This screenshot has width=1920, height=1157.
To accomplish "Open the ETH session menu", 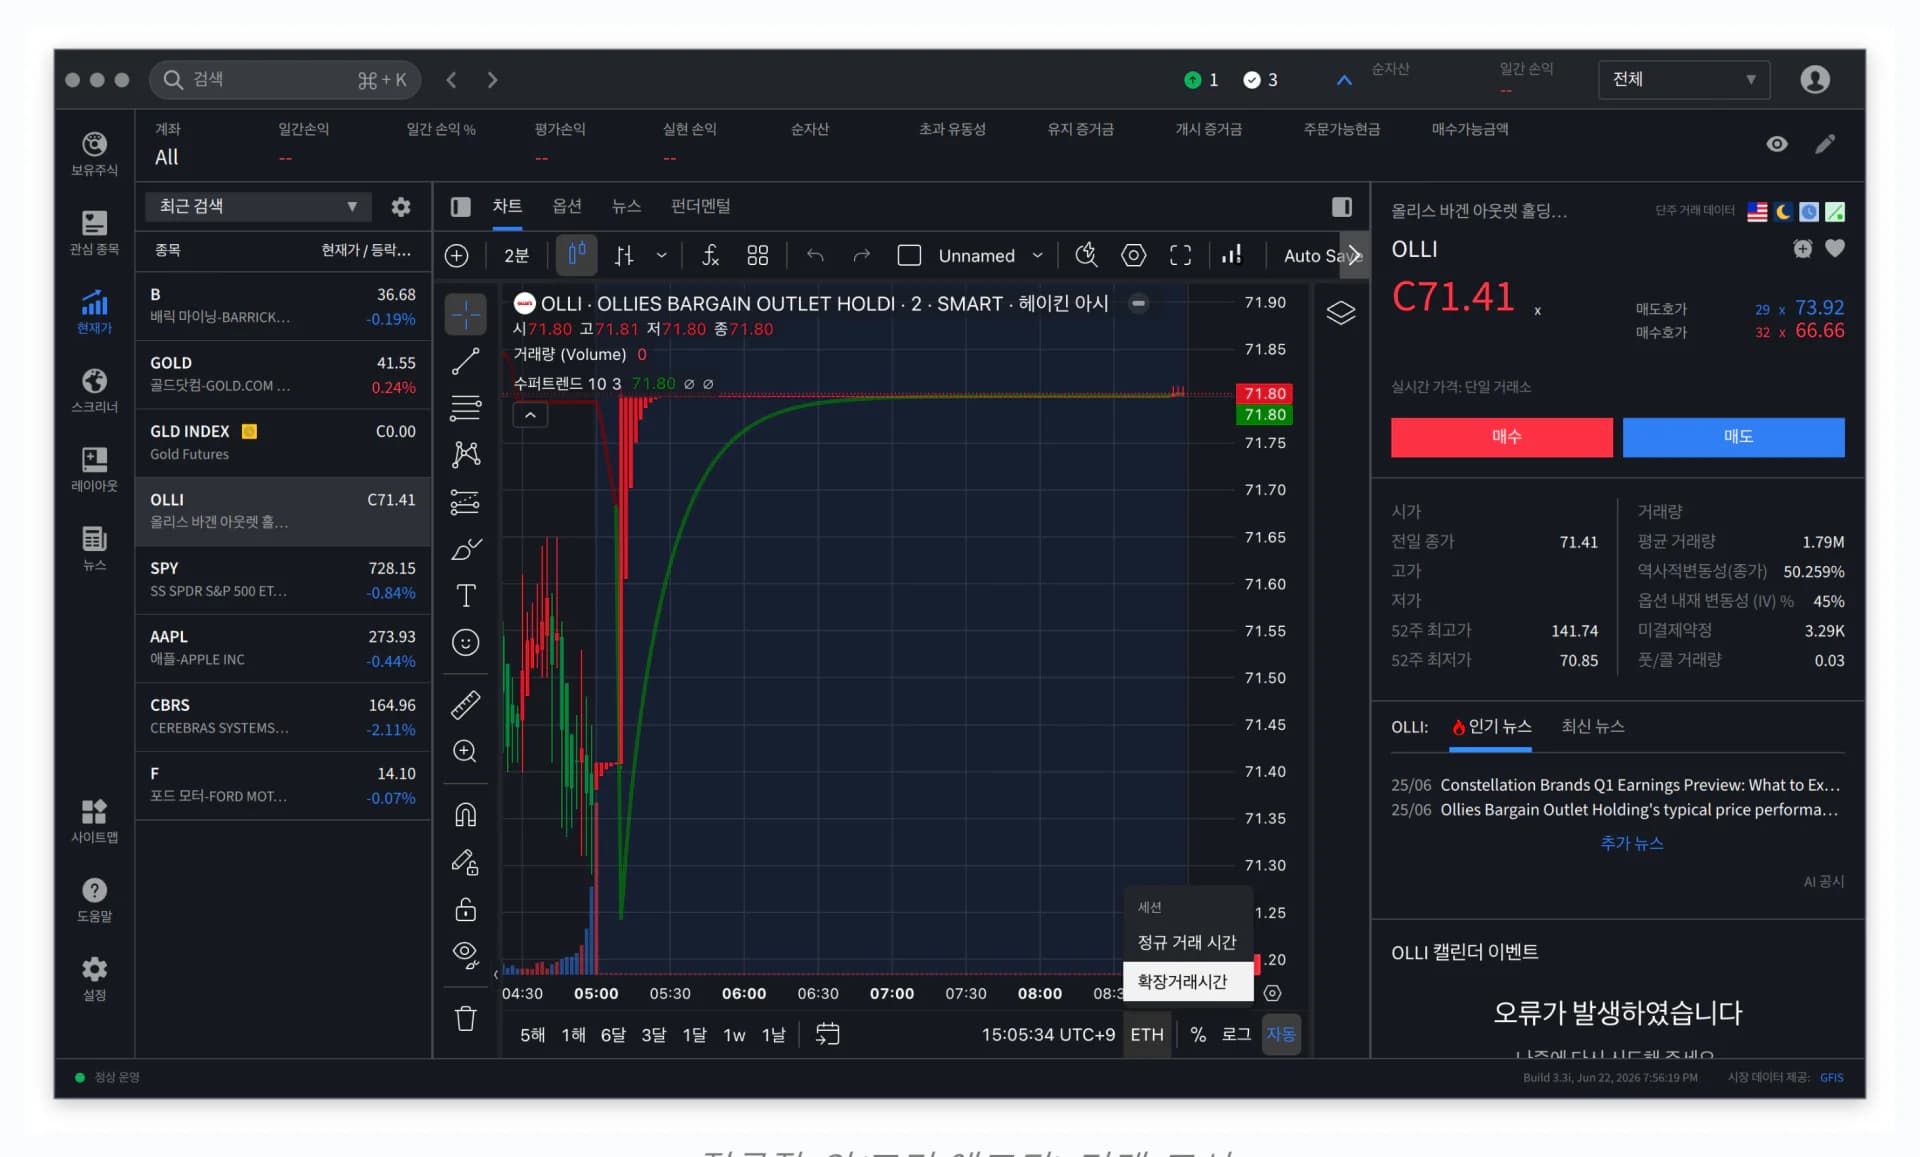I will tap(1147, 1035).
